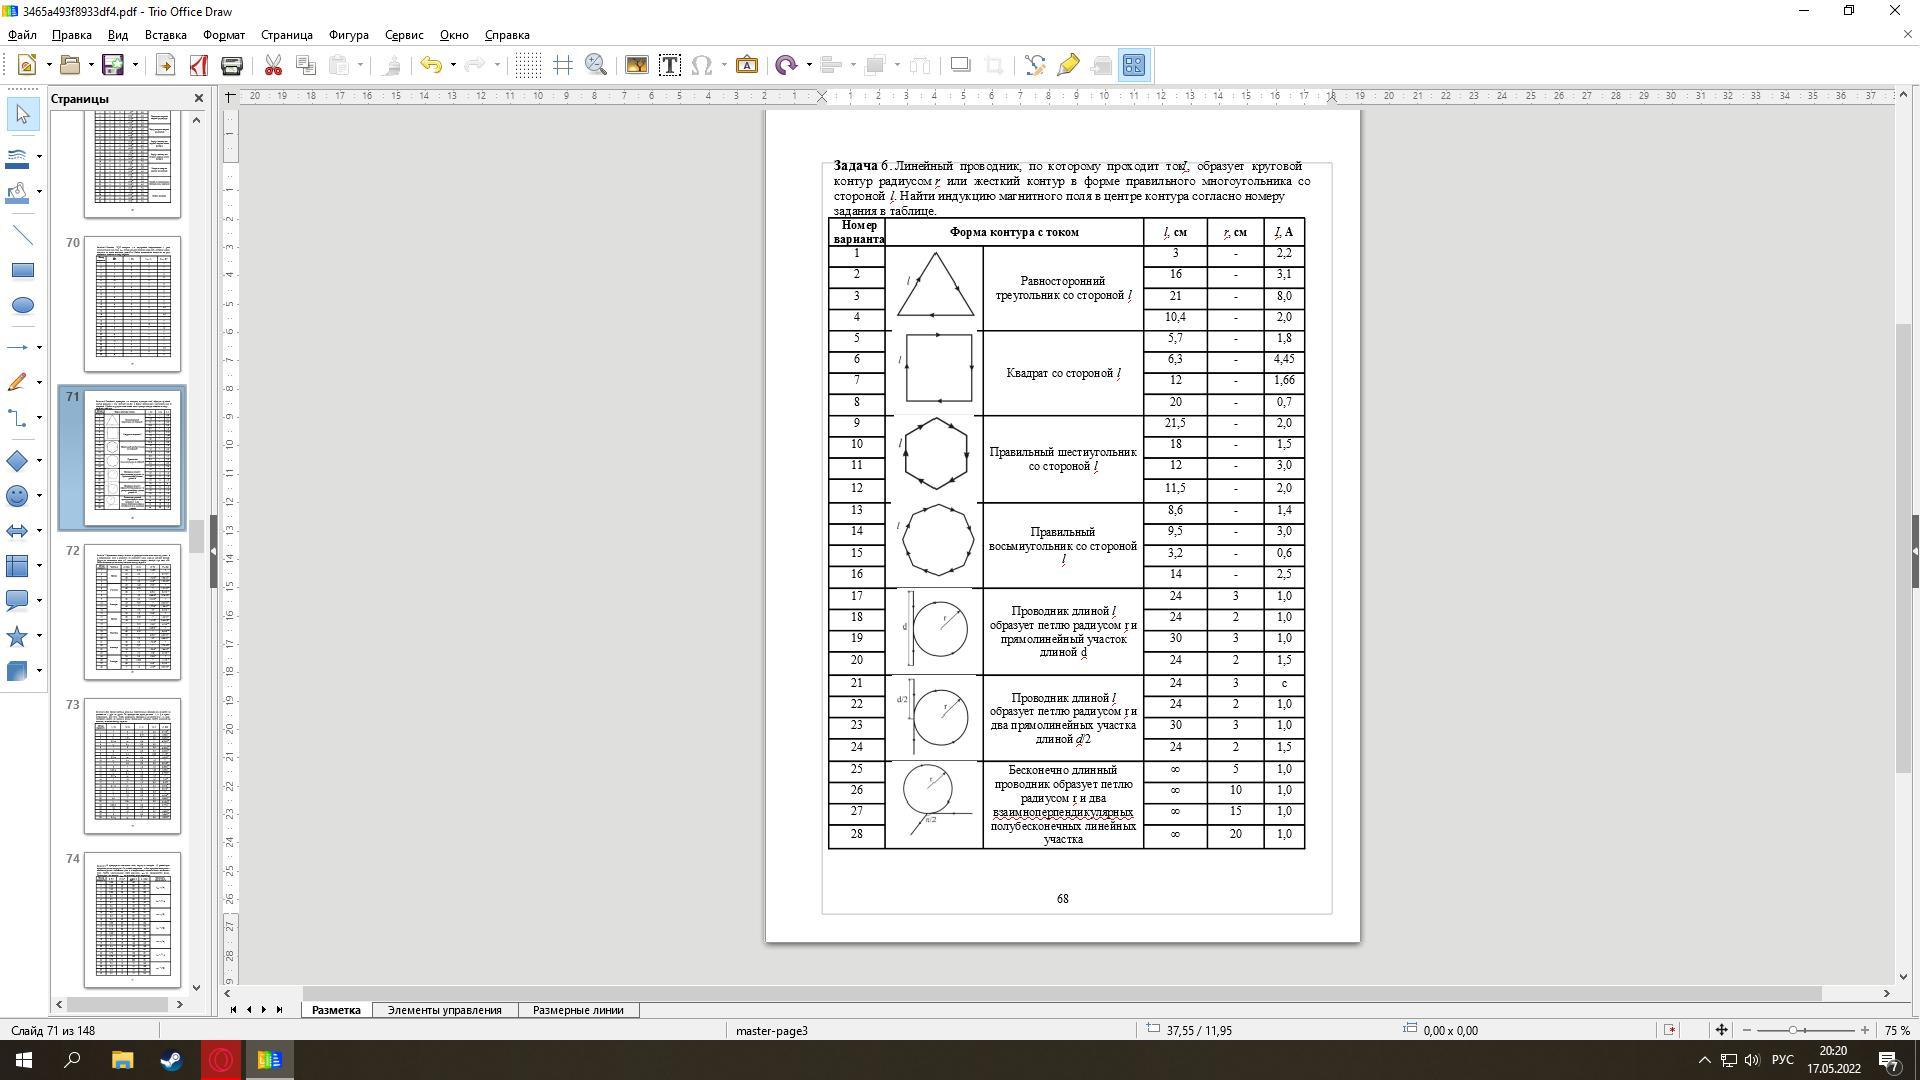
Task: Open the Undo history dropdown arrow
Action: click(453, 65)
